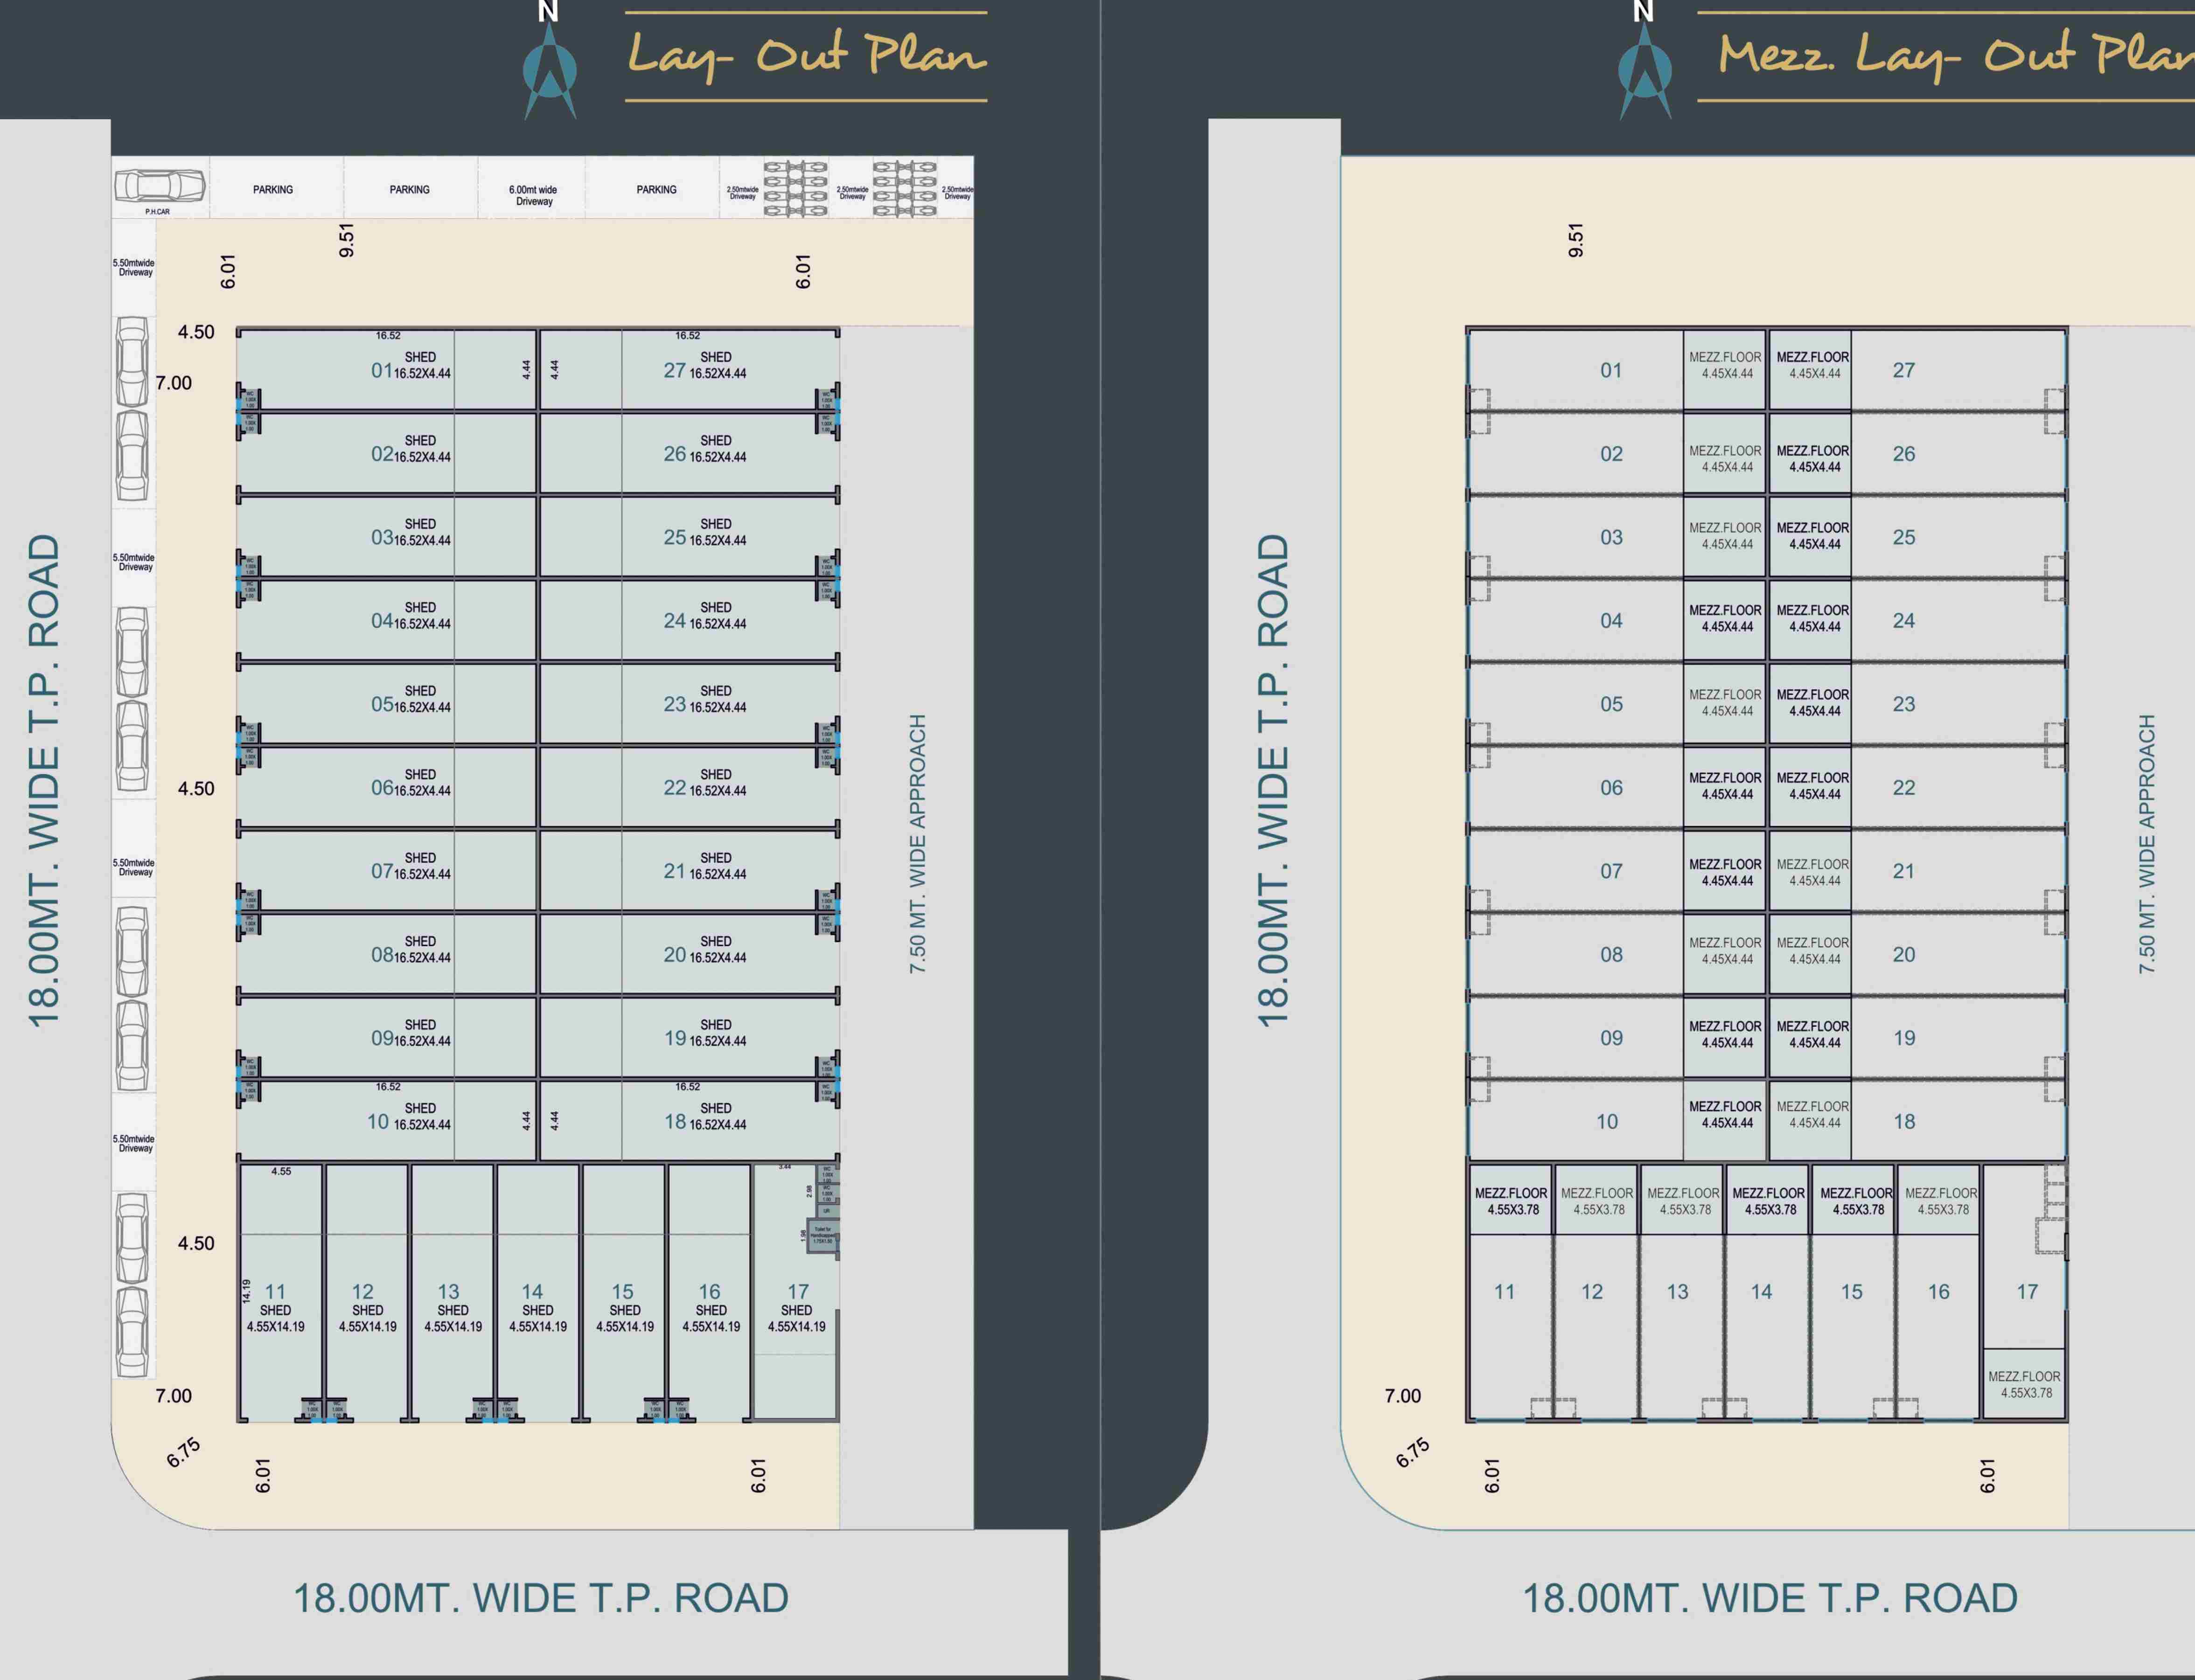
Task: Click shed number 20 in the Lay-Out Plan
Action: pos(675,955)
